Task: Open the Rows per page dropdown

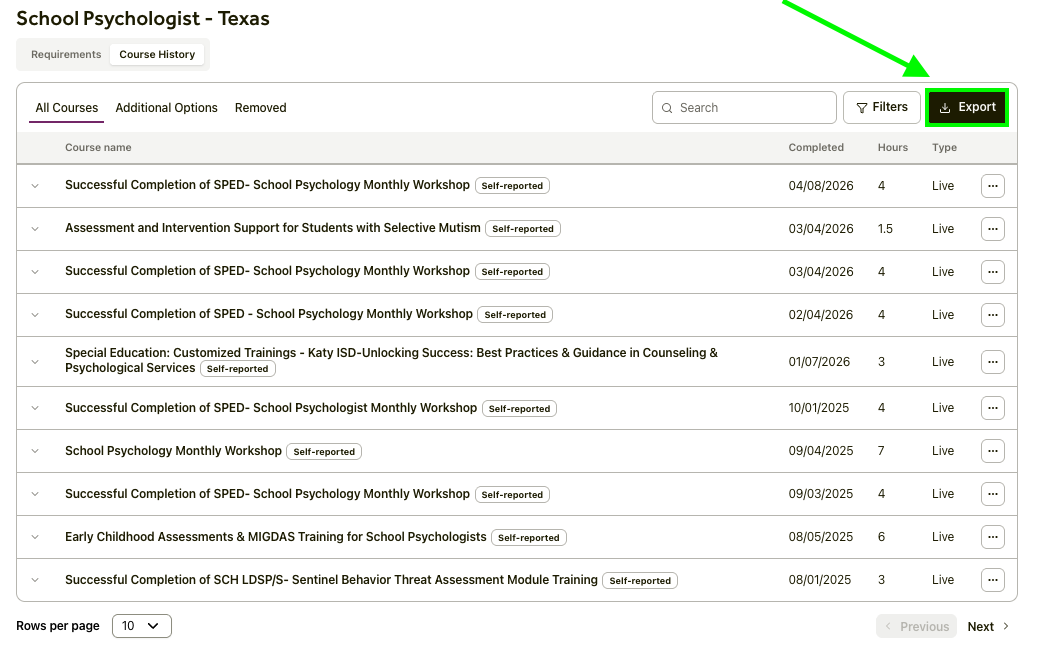Action: pyautogui.click(x=141, y=626)
